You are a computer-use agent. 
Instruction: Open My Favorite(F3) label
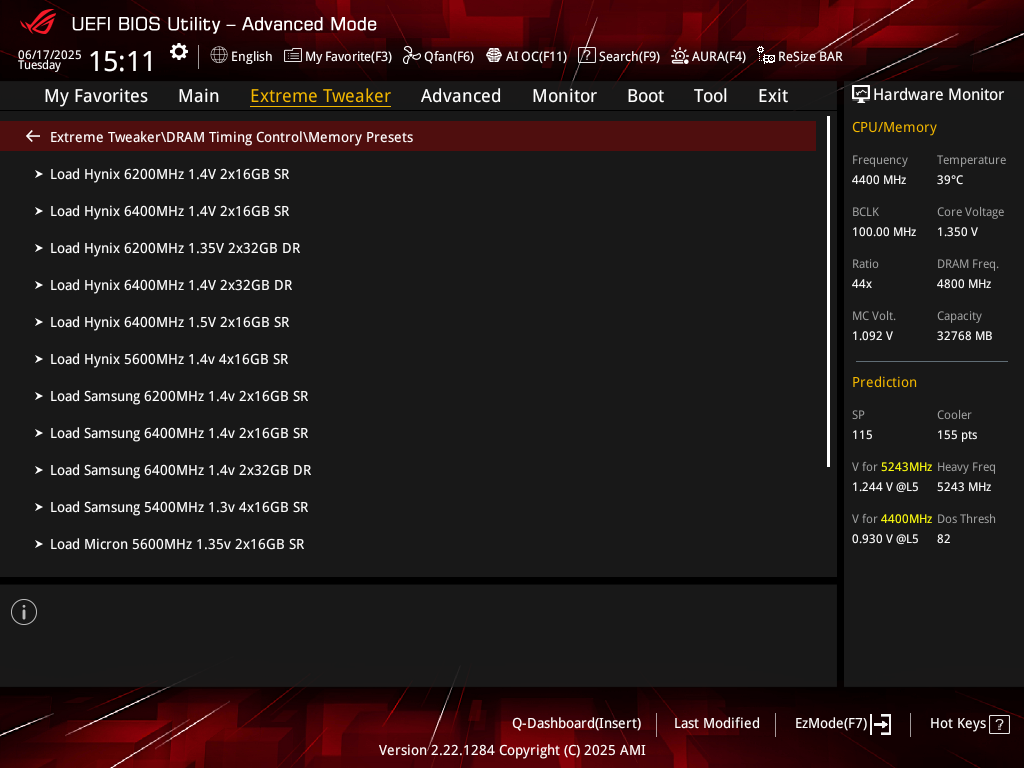click(348, 56)
